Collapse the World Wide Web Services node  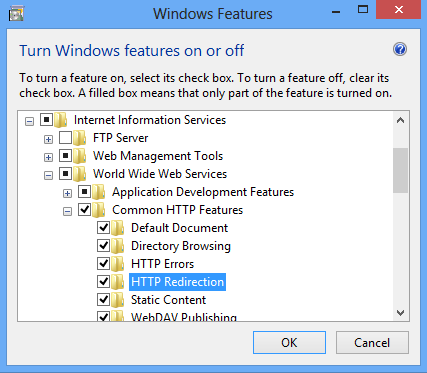click(48, 175)
